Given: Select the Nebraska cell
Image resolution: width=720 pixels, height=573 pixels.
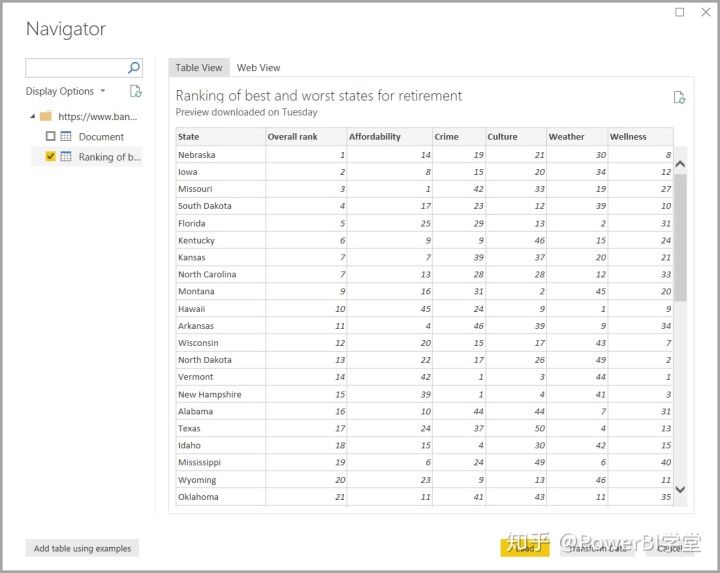Looking at the screenshot, I should coord(220,155).
